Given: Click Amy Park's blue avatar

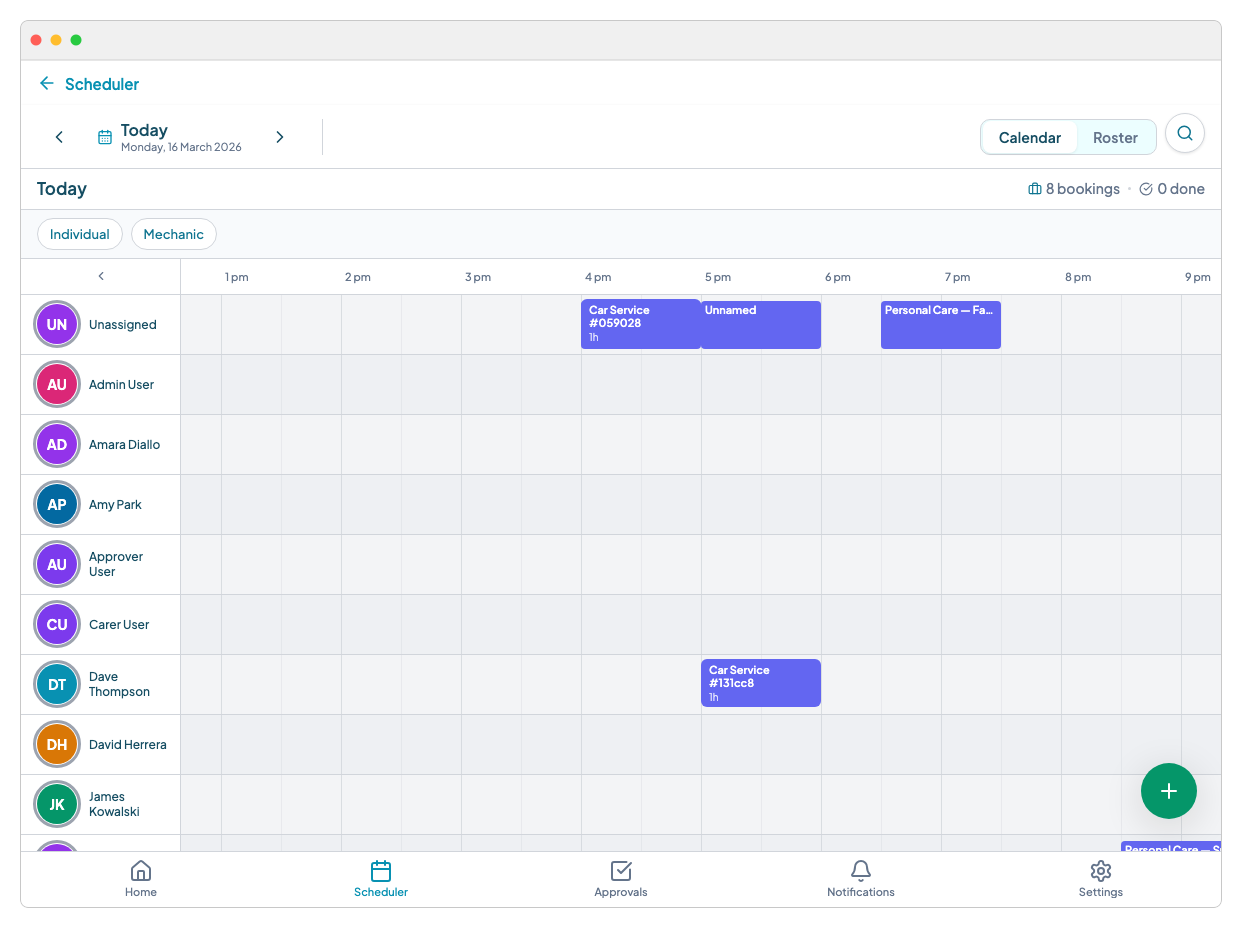Looking at the screenshot, I should point(57,505).
